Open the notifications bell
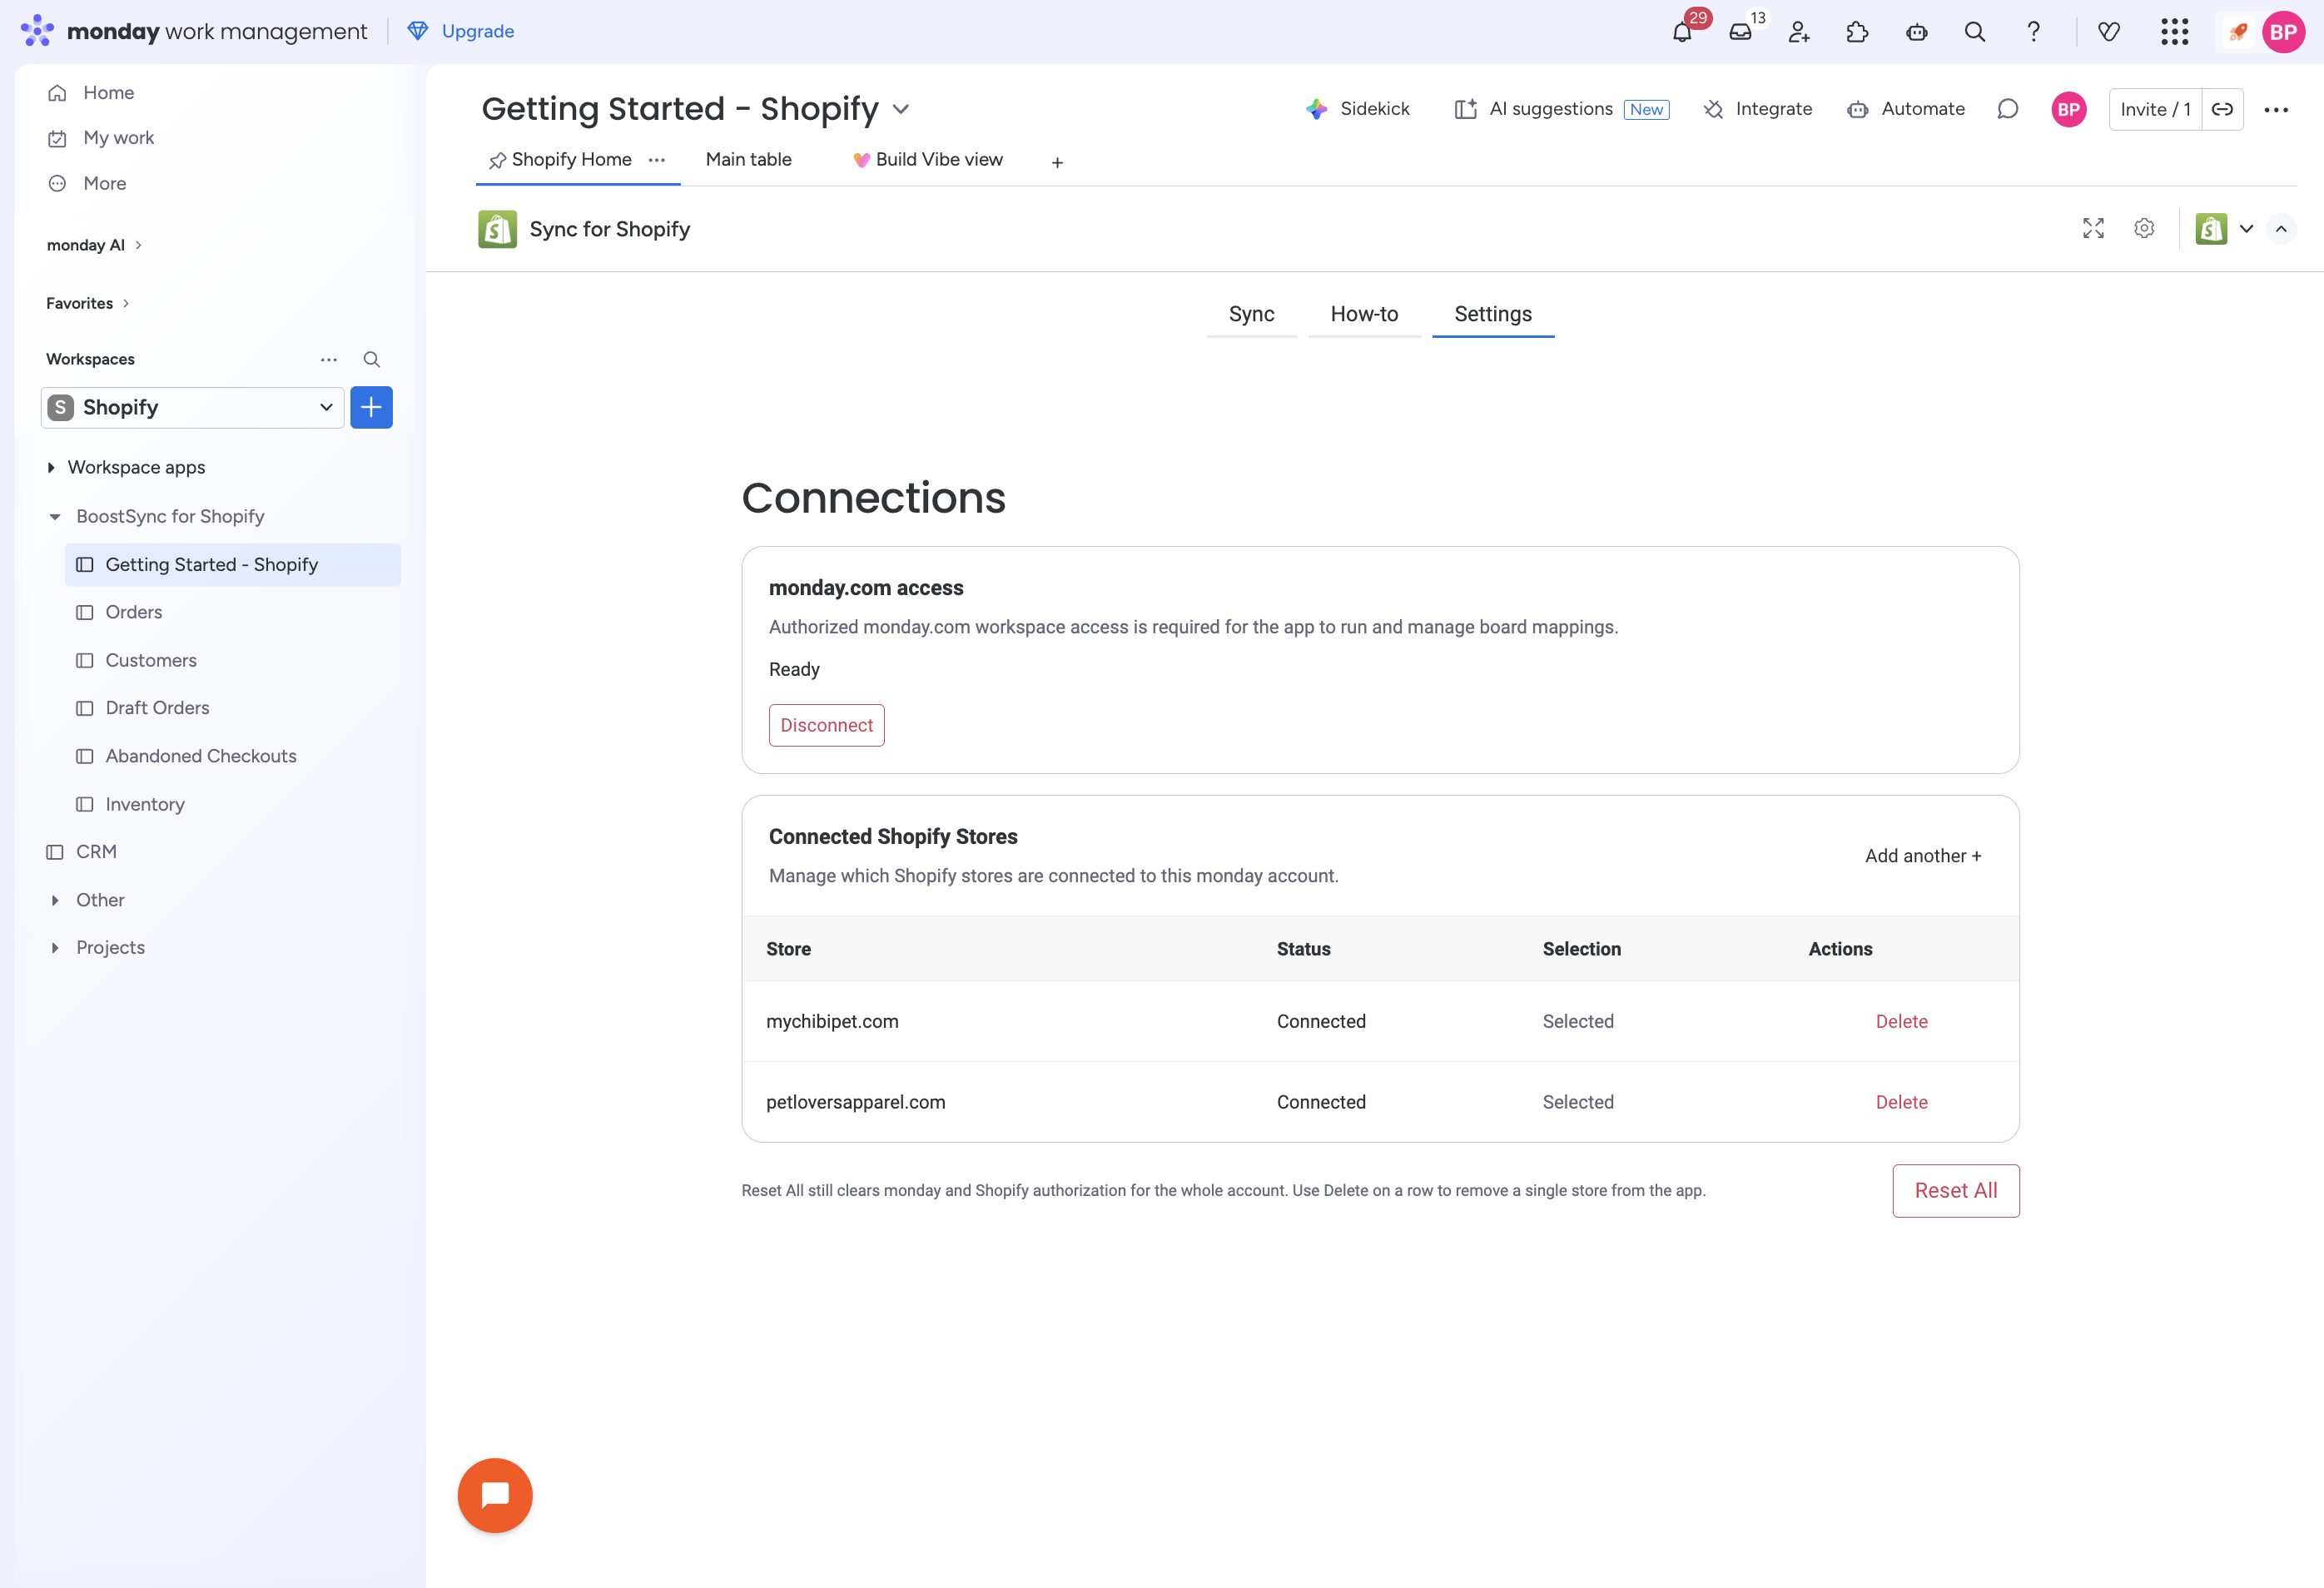 tap(1682, 32)
